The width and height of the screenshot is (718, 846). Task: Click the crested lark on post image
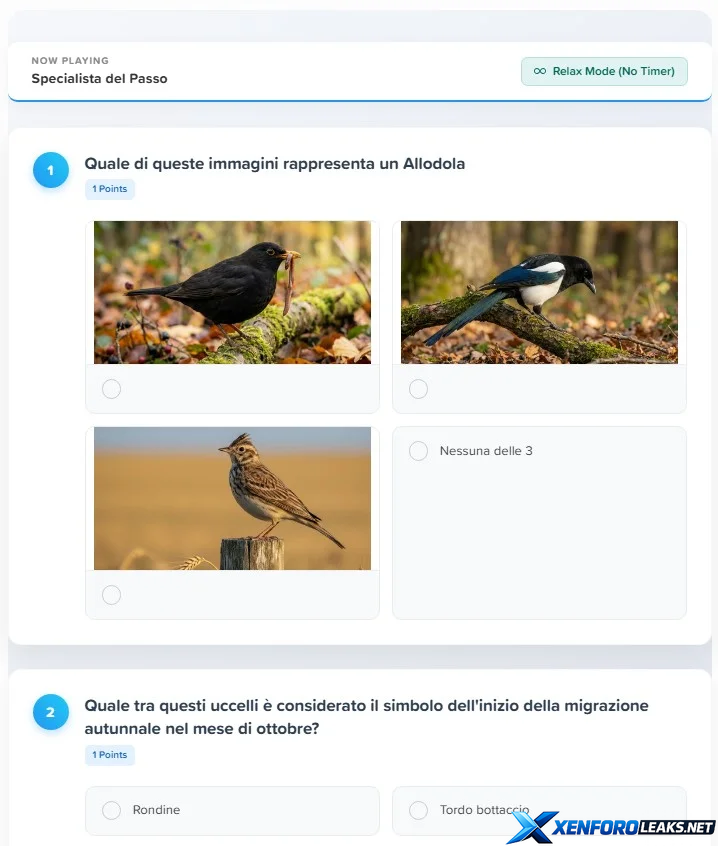pos(233,499)
